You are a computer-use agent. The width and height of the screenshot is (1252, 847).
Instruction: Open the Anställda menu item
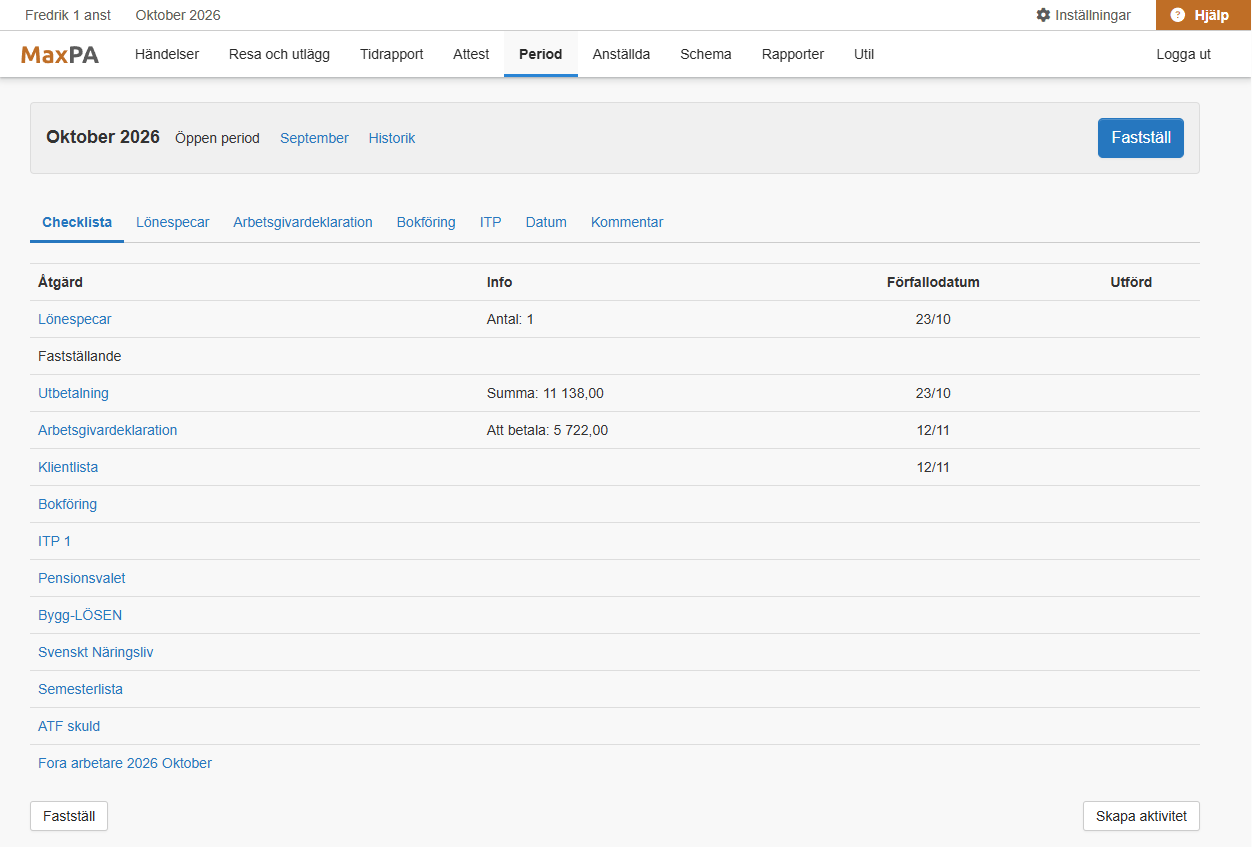[x=621, y=55]
